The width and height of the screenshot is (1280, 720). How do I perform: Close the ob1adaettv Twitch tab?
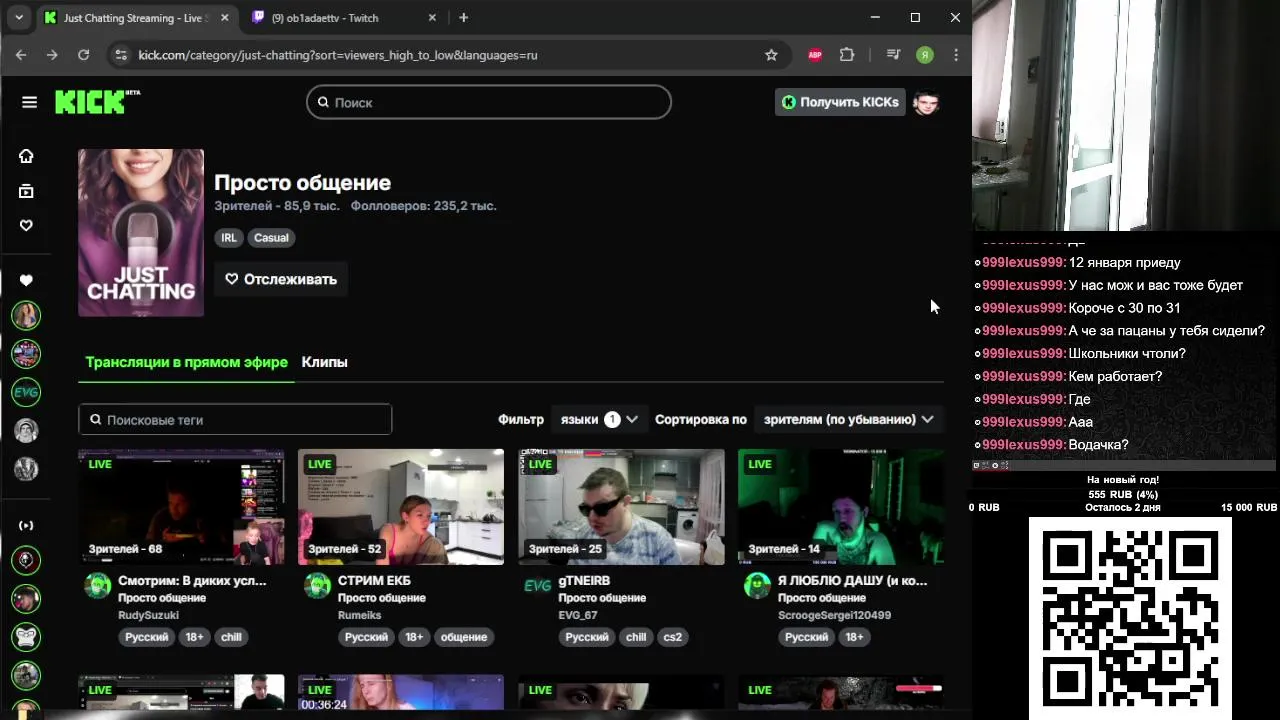tap(432, 17)
